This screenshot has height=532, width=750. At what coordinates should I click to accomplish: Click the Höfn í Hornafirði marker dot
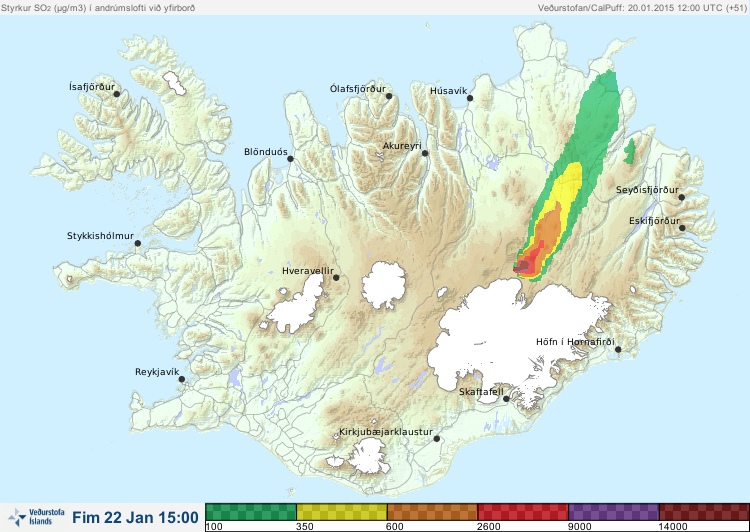(618, 350)
